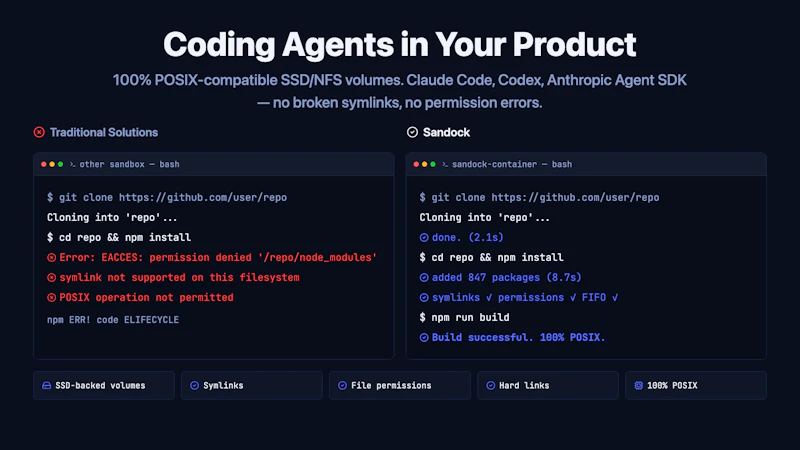This screenshot has width=800, height=450.
Task: Click the error icon before EACCES permission denied
Action: coord(52,258)
